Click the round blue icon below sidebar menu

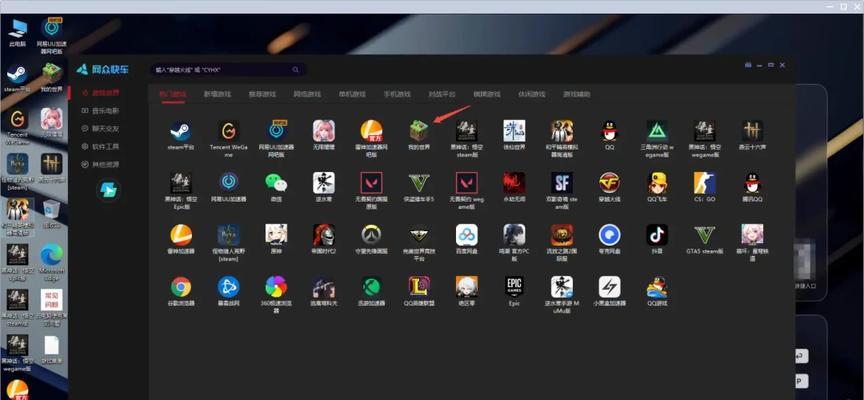pyautogui.click(x=109, y=191)
